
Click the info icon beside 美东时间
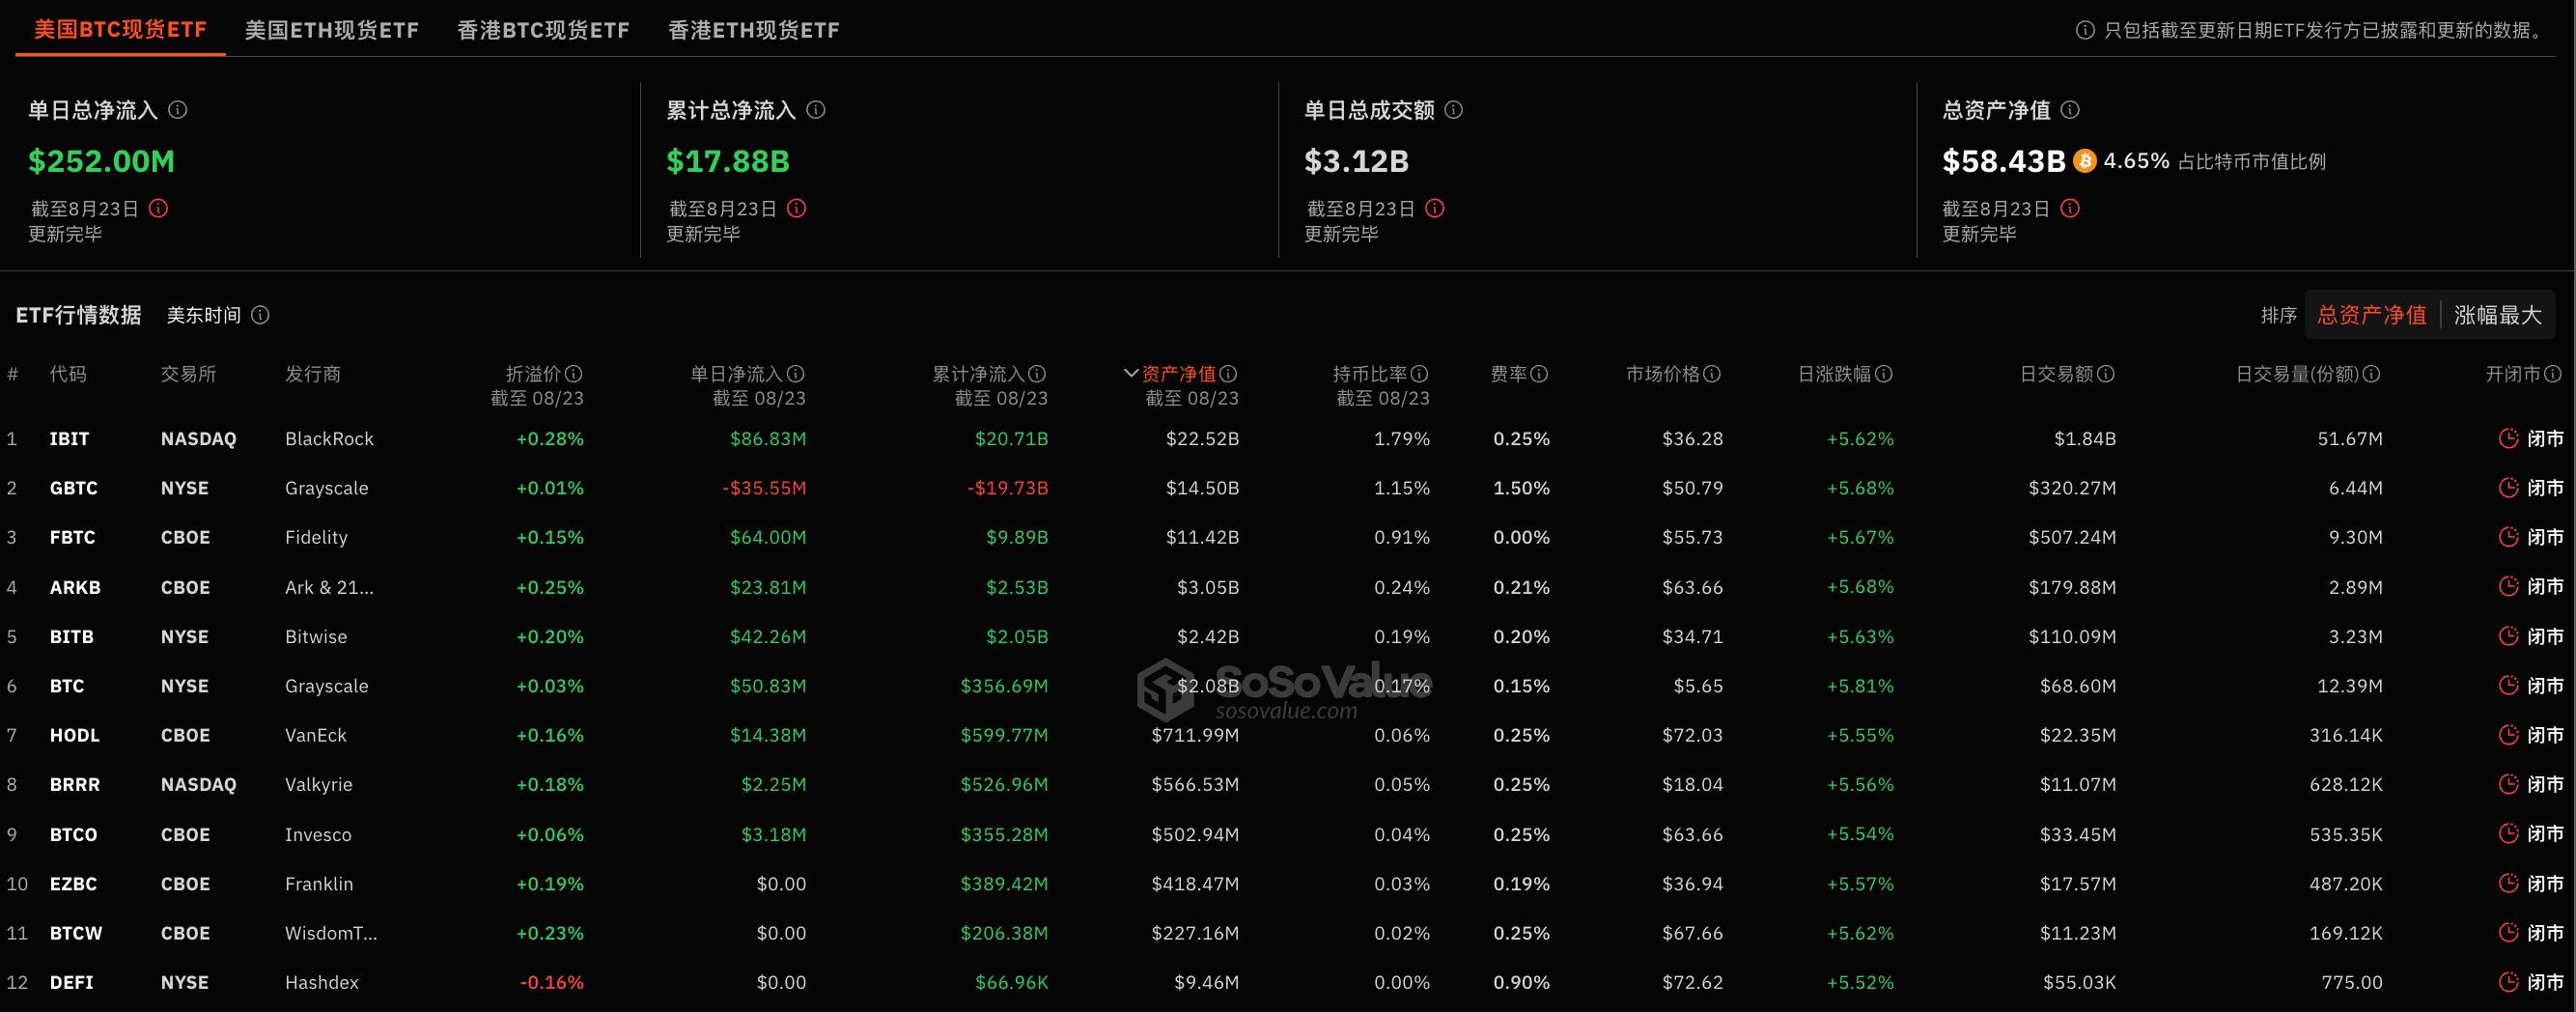[261, 314]
